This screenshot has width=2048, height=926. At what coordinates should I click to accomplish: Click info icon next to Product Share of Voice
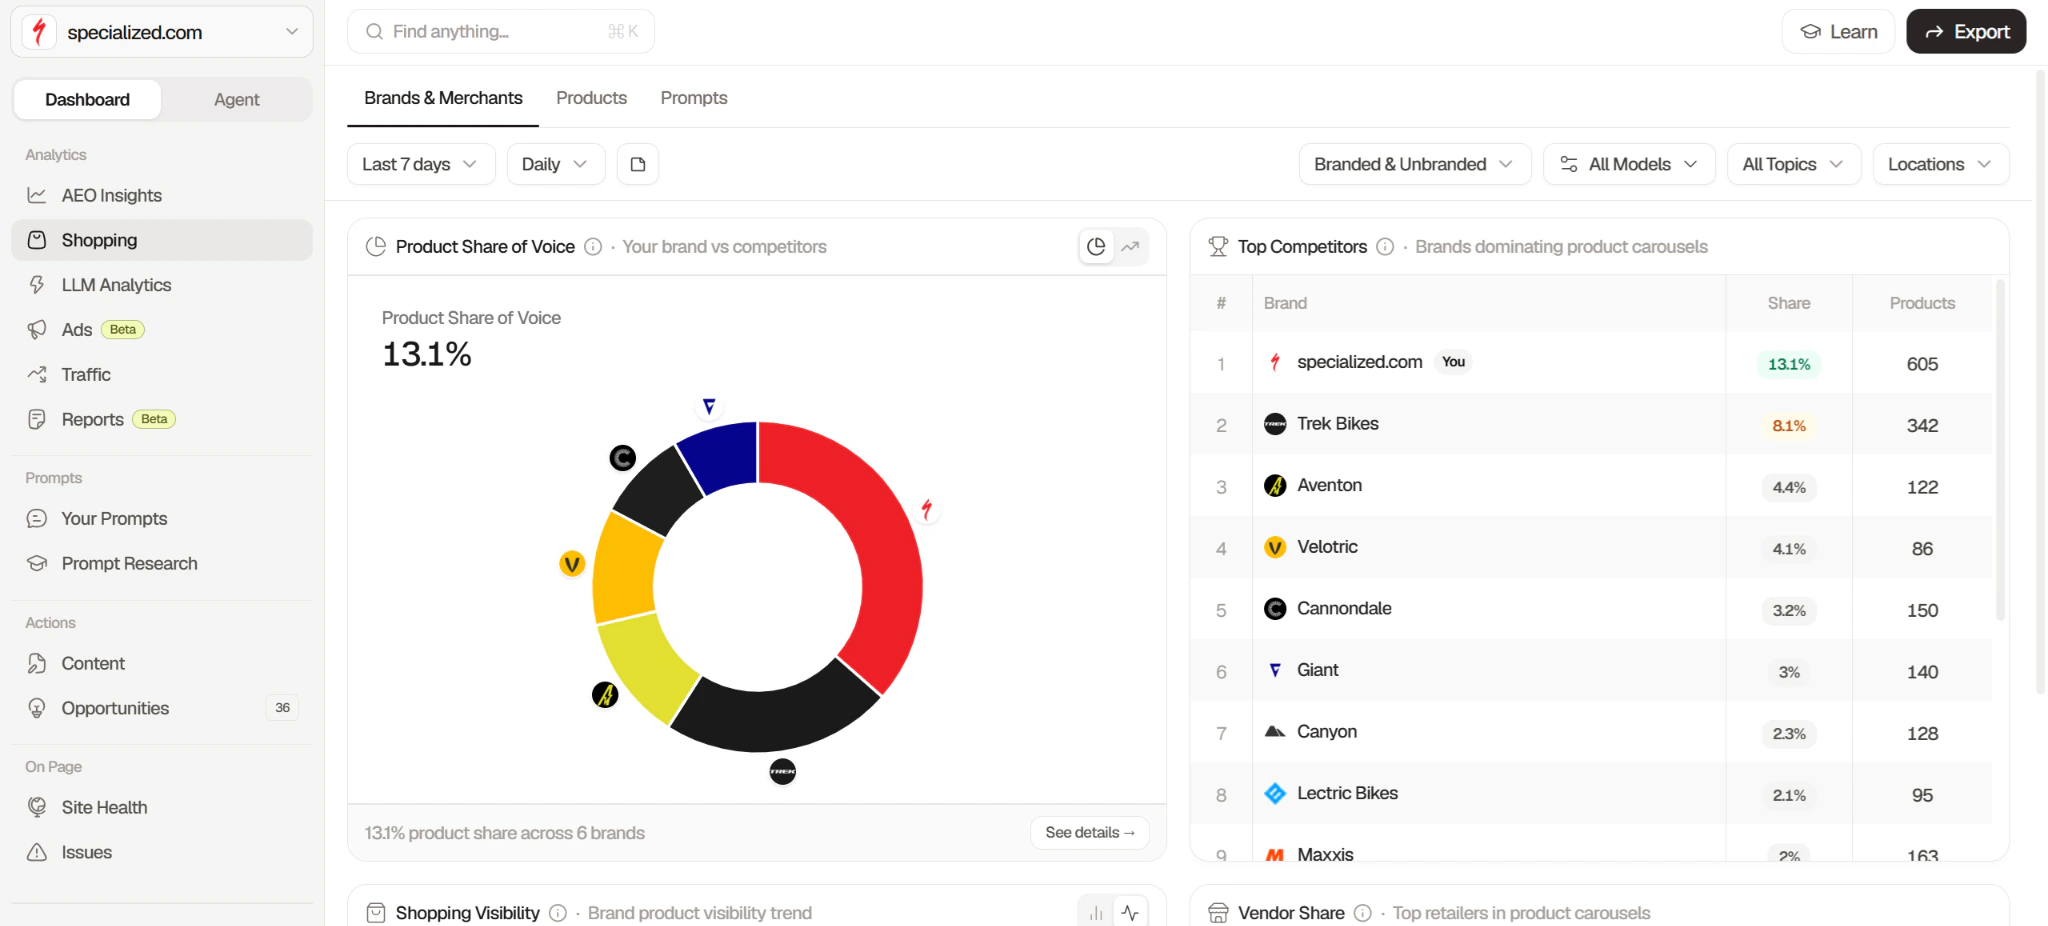[x=593, y=247]
